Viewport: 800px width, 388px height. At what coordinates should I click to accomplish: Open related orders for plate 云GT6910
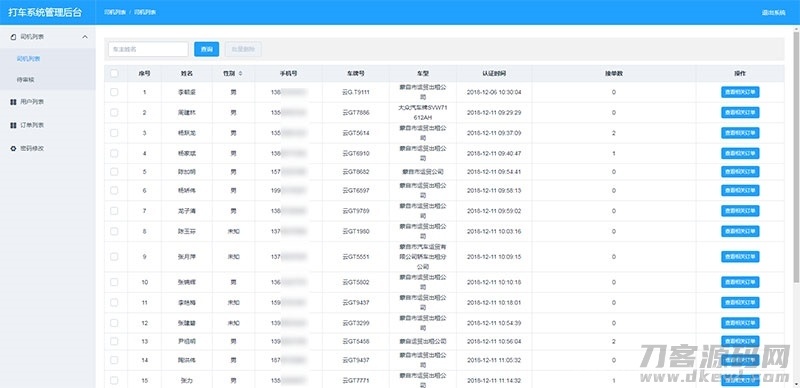[x=740, y=153]
